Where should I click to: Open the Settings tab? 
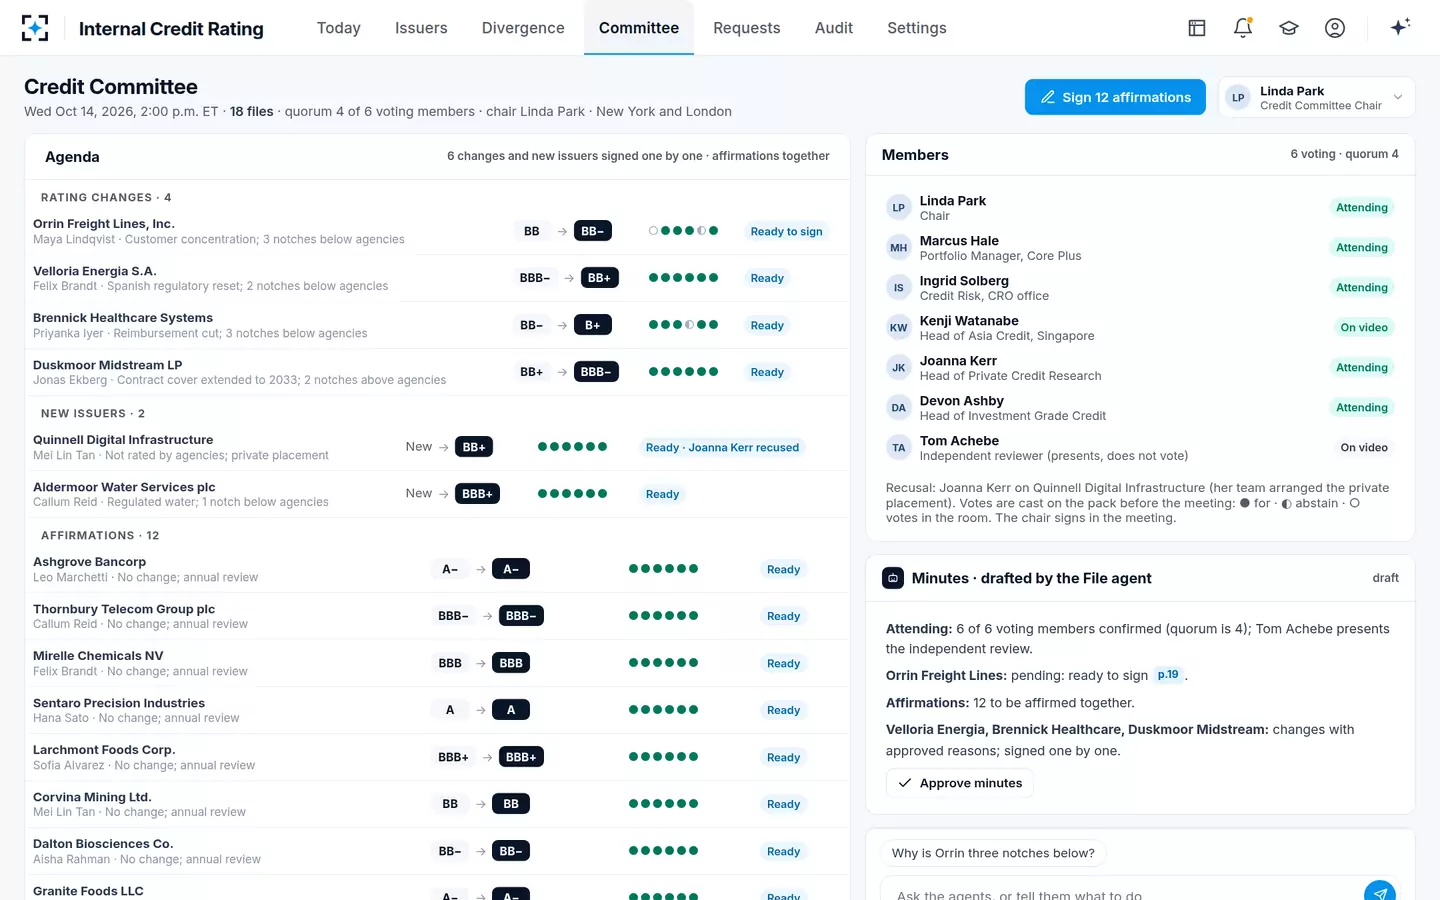(x=917, y=28)
